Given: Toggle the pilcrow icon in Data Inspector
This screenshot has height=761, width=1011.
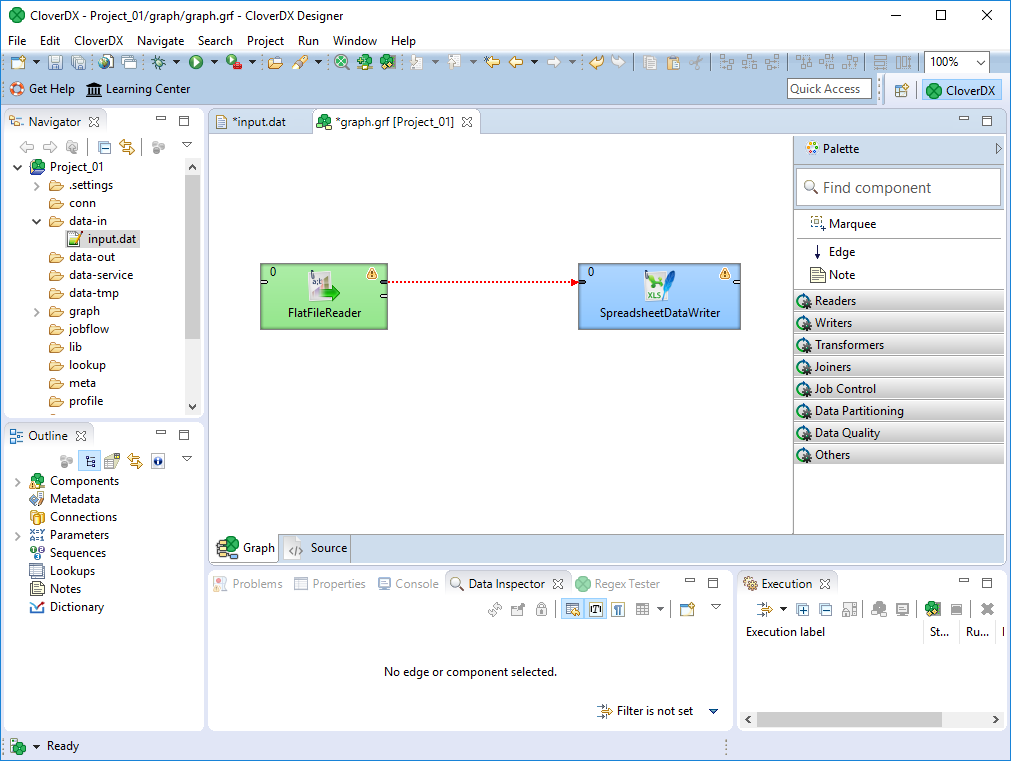Looking at the screenshot, I should [x=618, y=610].
